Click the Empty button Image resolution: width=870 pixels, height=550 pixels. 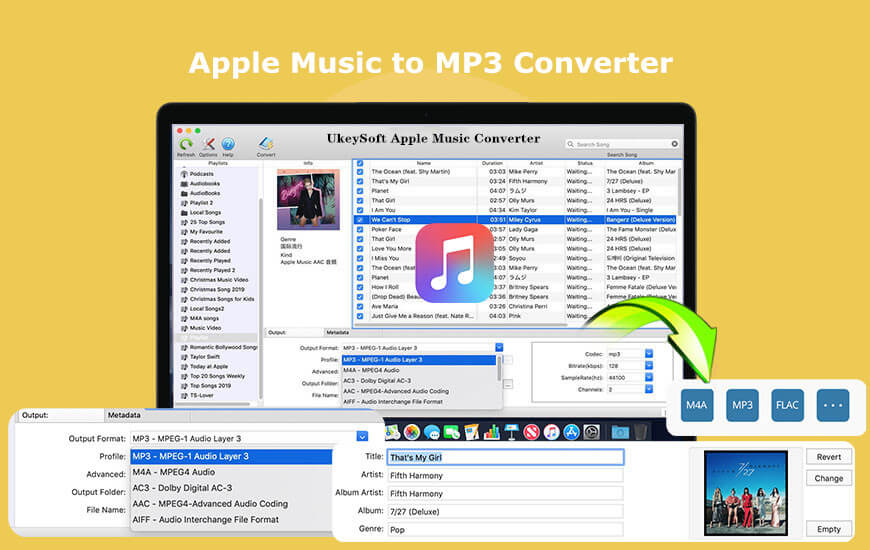pos(829,529)
